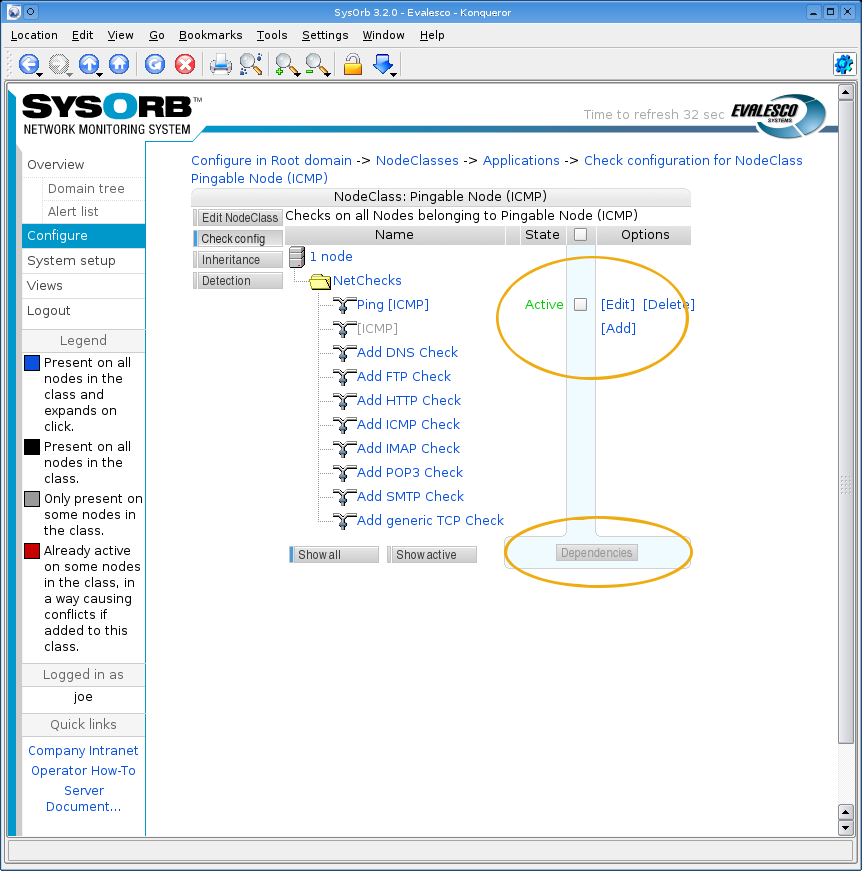Image resolution: width=862 pixels, height=871 pixels.
Task: Click the Domain tree sidebar item
Action: [86, 188]
